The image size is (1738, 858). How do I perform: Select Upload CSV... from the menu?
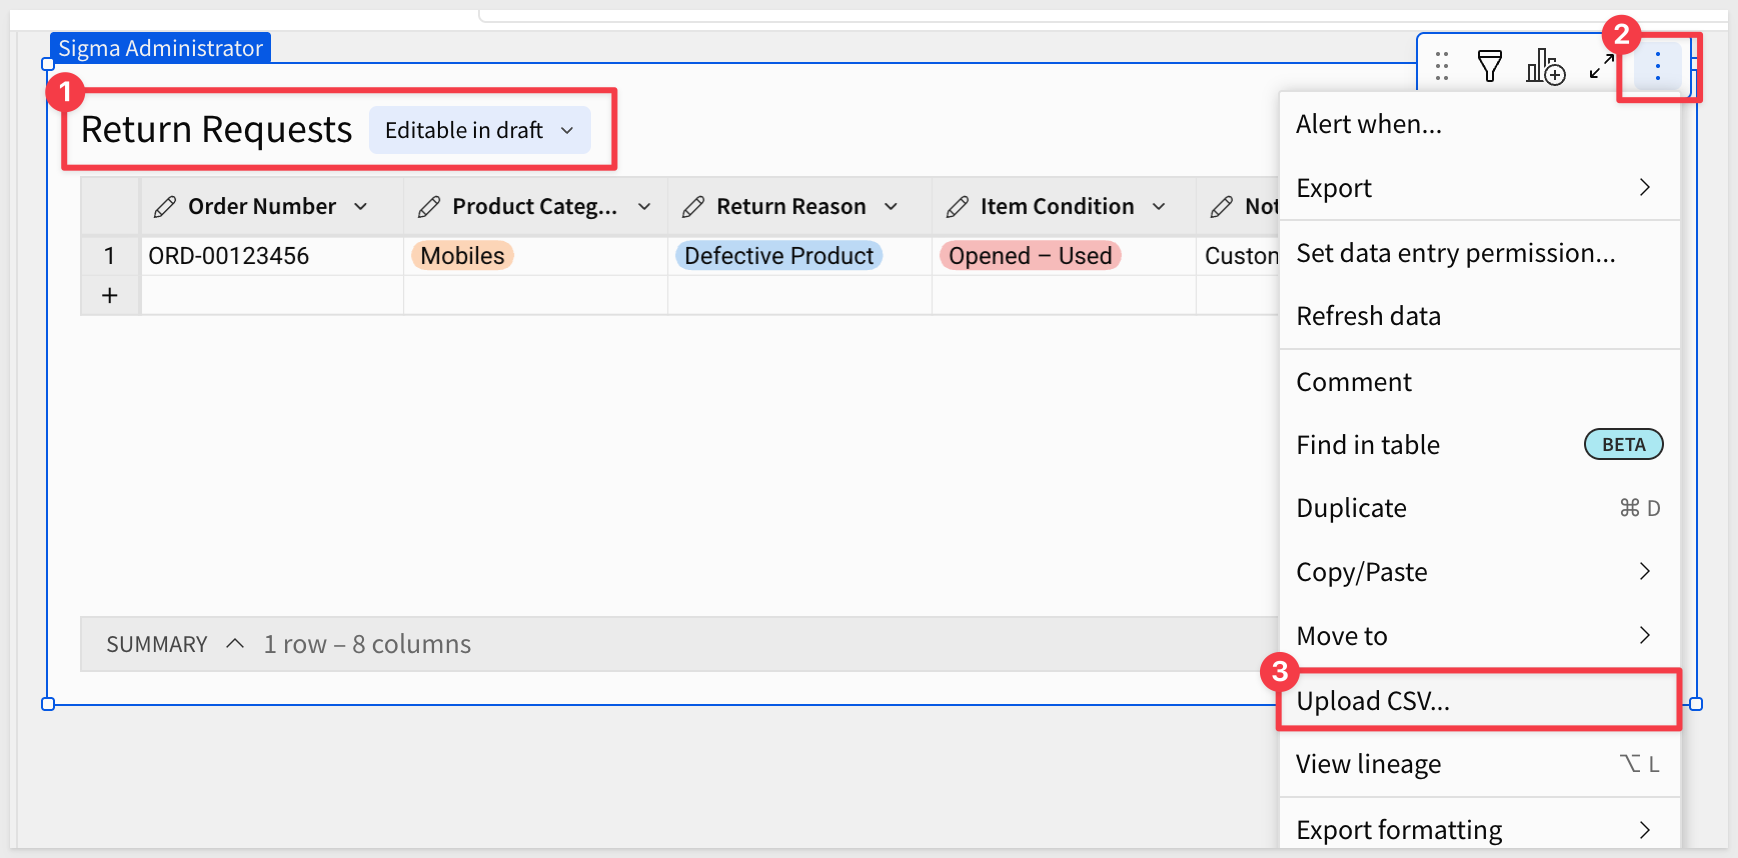1373,701
